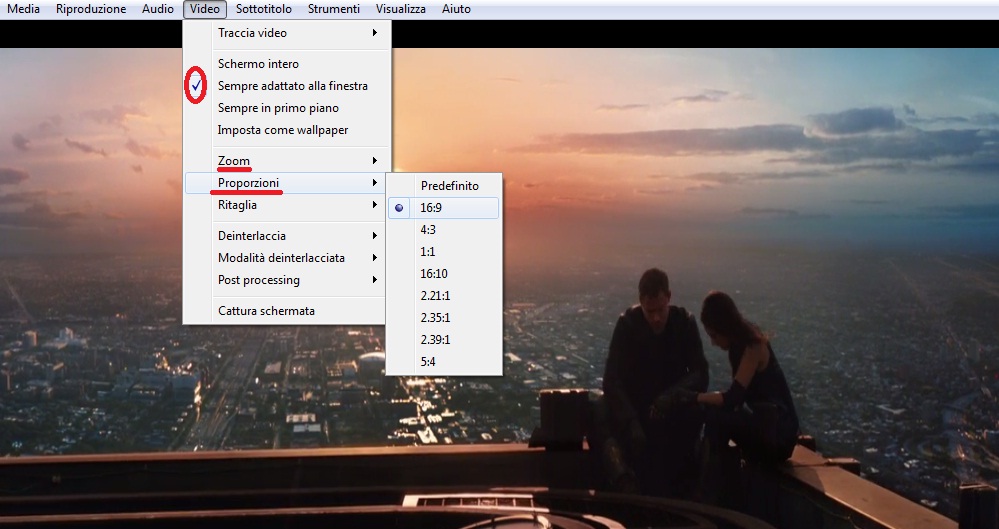The height and width of the screenshot is (529, 999).
Task: Open the Aiuto menu
Action: pos(456,9)
